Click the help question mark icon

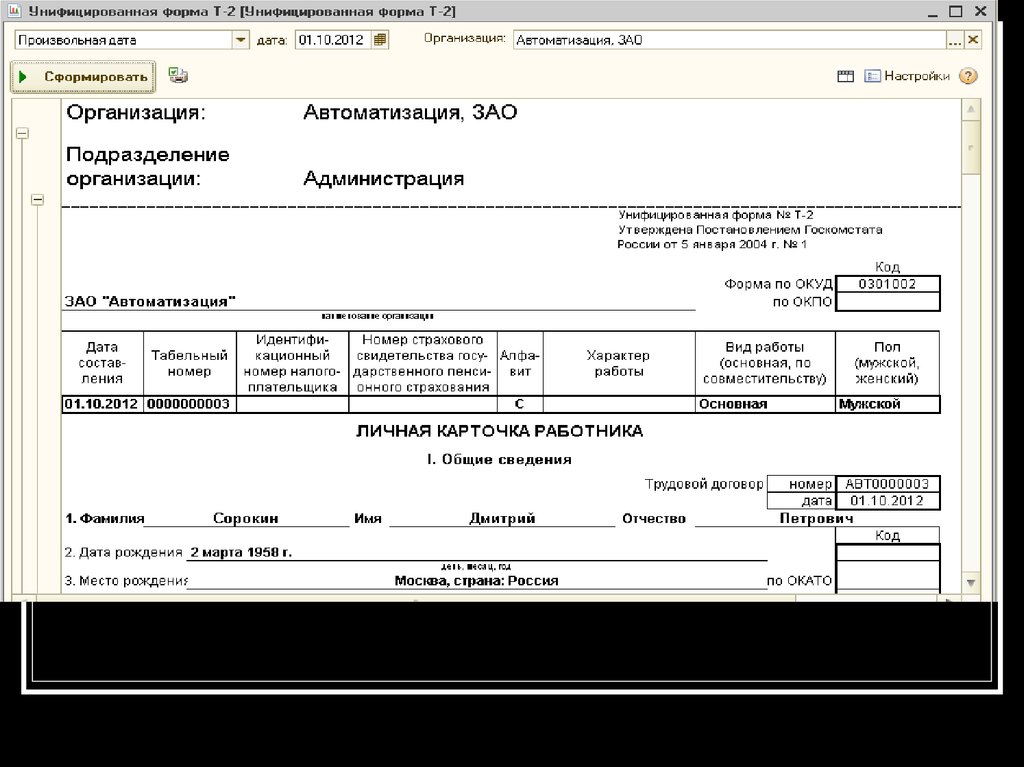pos(967,76)
